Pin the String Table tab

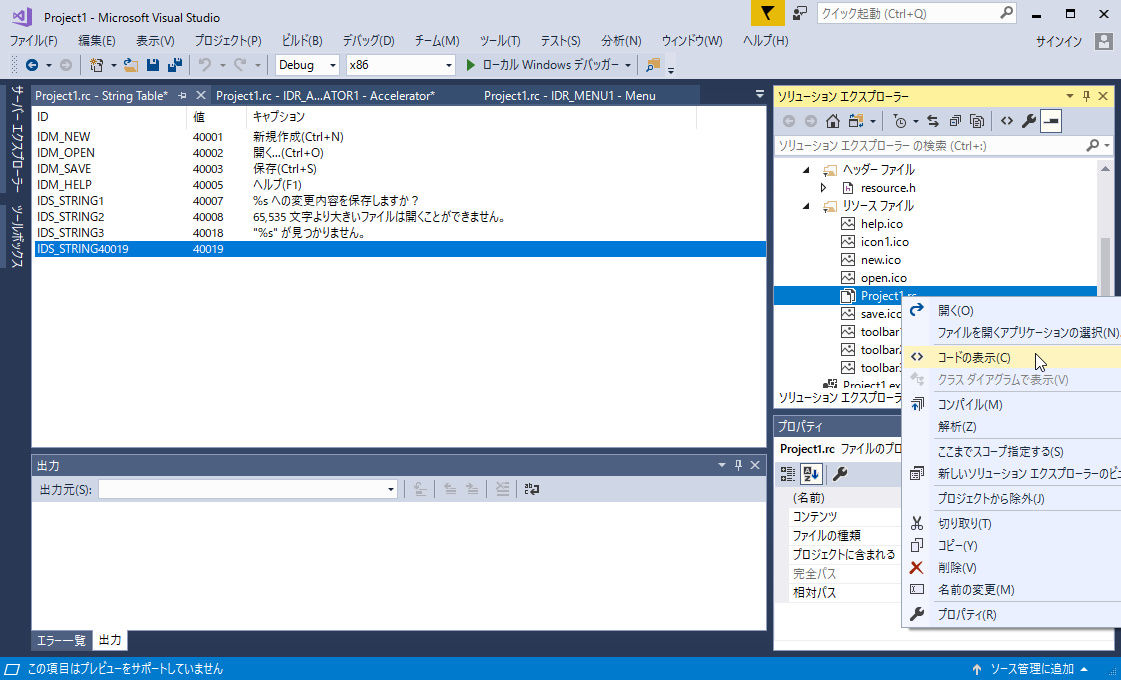[x=182, y=95]
